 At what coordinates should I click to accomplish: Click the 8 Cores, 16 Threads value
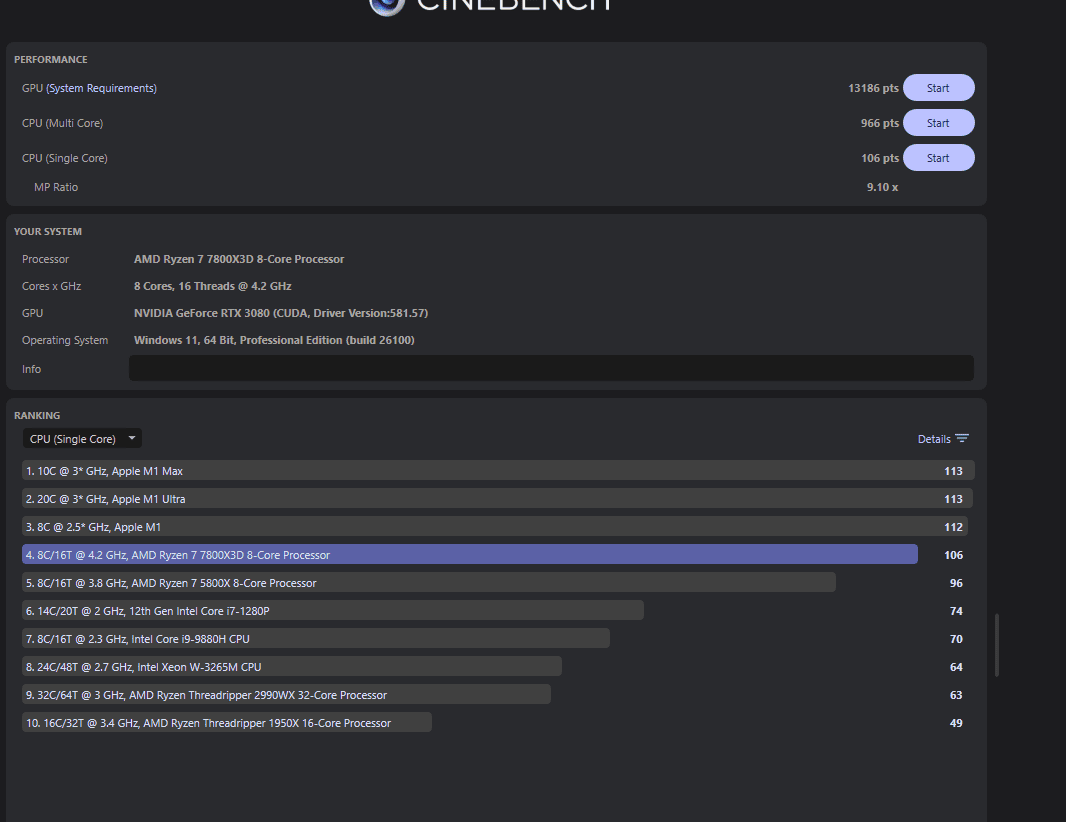(213, 286)
